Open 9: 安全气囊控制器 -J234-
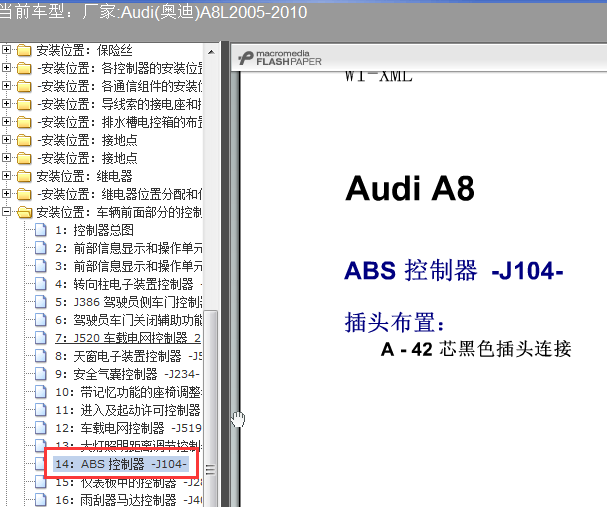Screen dimensions: 607x507 [x=127, y=374]
